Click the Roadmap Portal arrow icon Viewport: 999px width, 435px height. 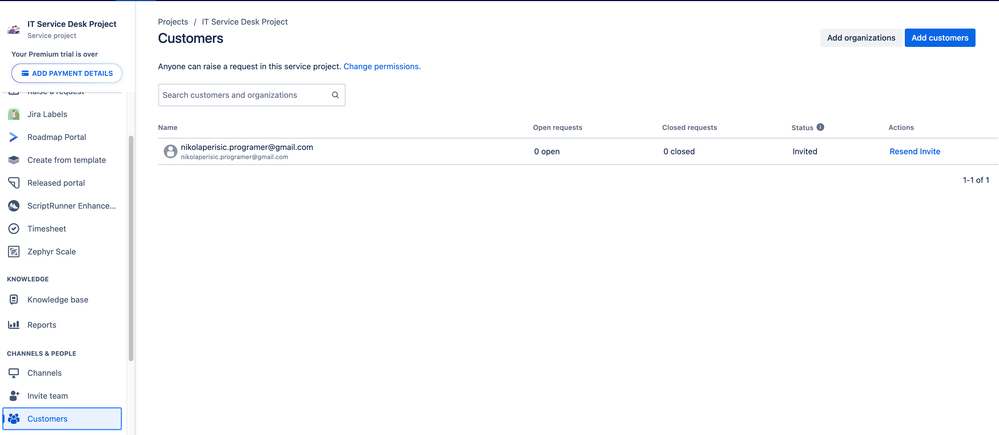[13, 137]
